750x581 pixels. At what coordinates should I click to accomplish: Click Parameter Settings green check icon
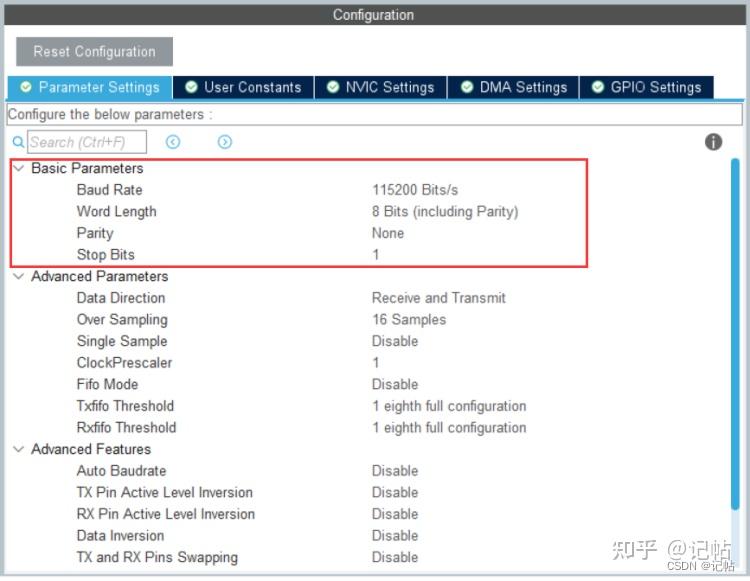pyautogui.click(x=26, y=87)
